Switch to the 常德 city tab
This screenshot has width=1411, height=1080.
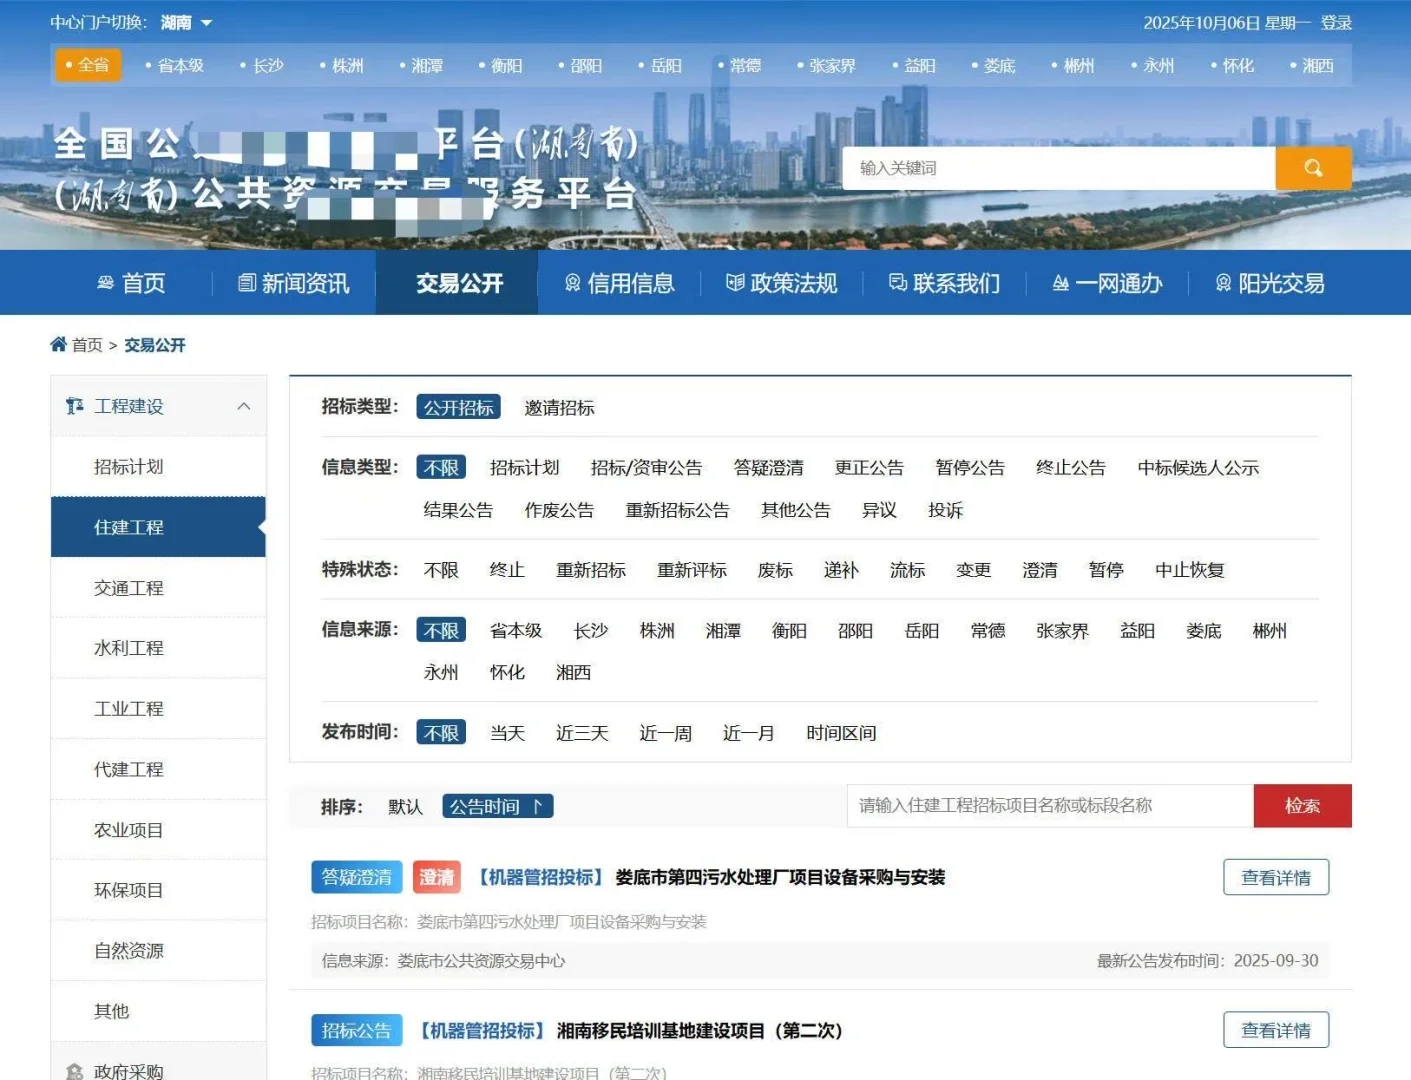click(x=749, y=65)
